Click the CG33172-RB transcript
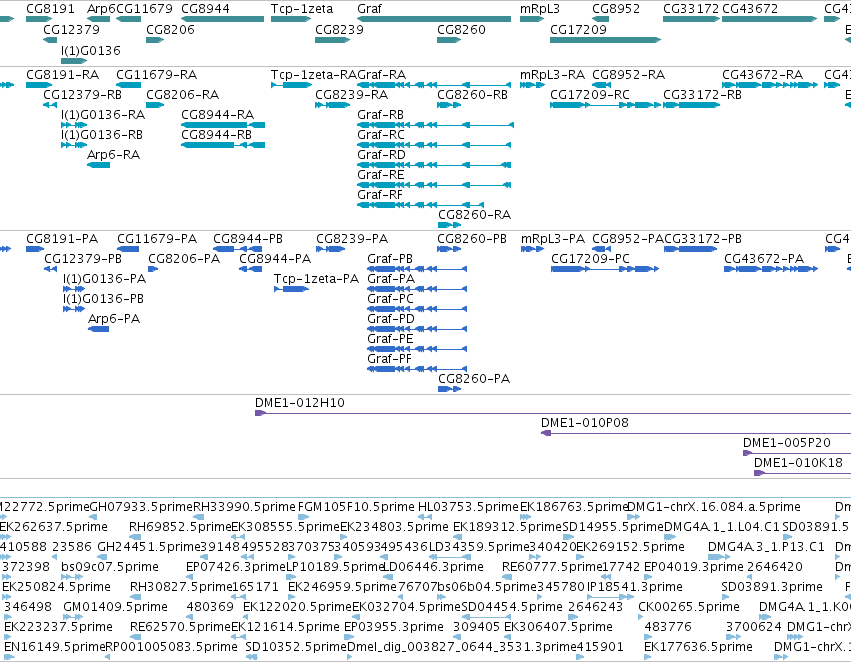851x662 pixels. point(691,105)
